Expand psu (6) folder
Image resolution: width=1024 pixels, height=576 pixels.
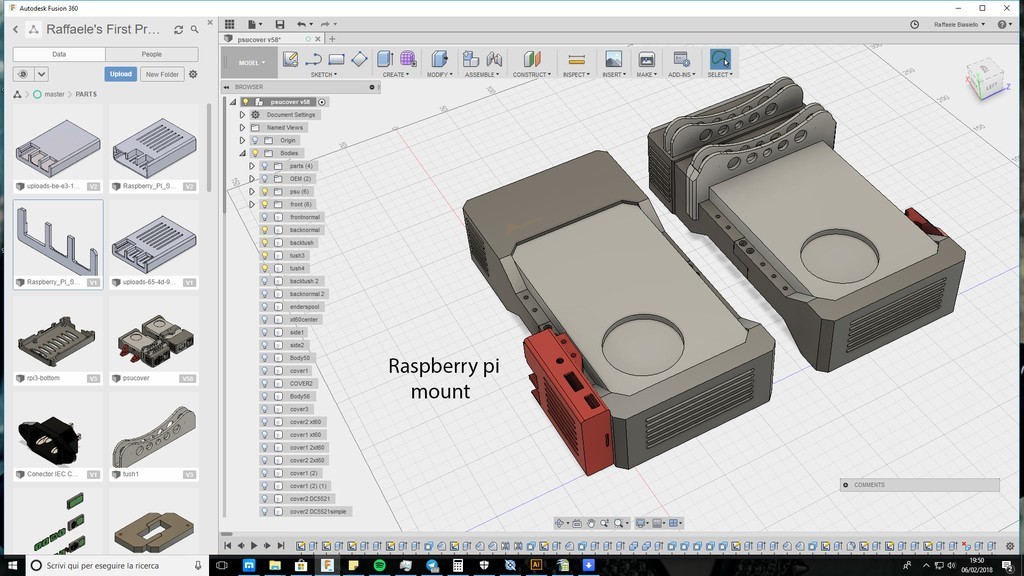[251, 191]
